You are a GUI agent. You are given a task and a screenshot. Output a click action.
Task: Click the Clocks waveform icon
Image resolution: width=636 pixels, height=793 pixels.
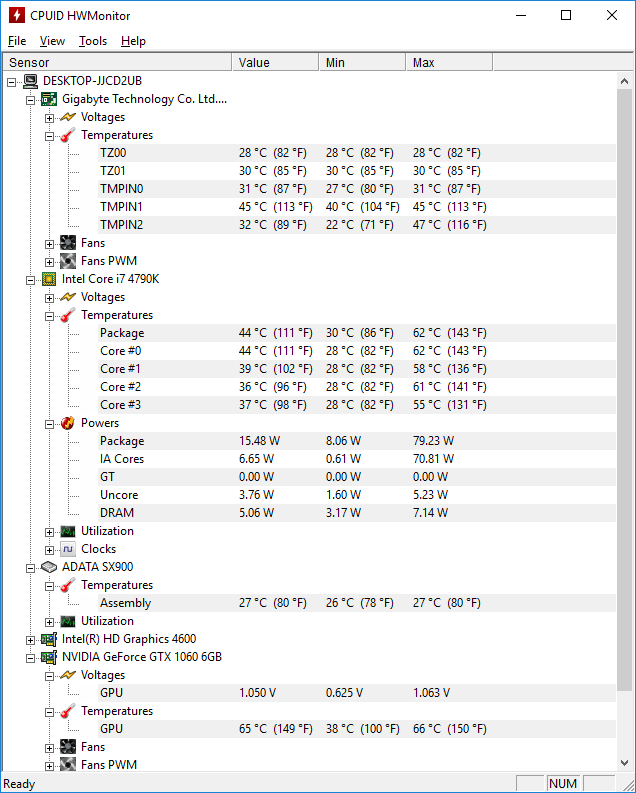click(68, 549)
